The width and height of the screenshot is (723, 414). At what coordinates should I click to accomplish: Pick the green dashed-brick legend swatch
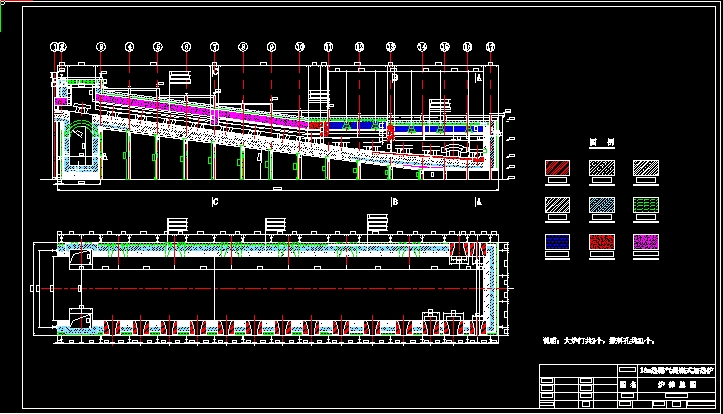[x=646, y=205]
